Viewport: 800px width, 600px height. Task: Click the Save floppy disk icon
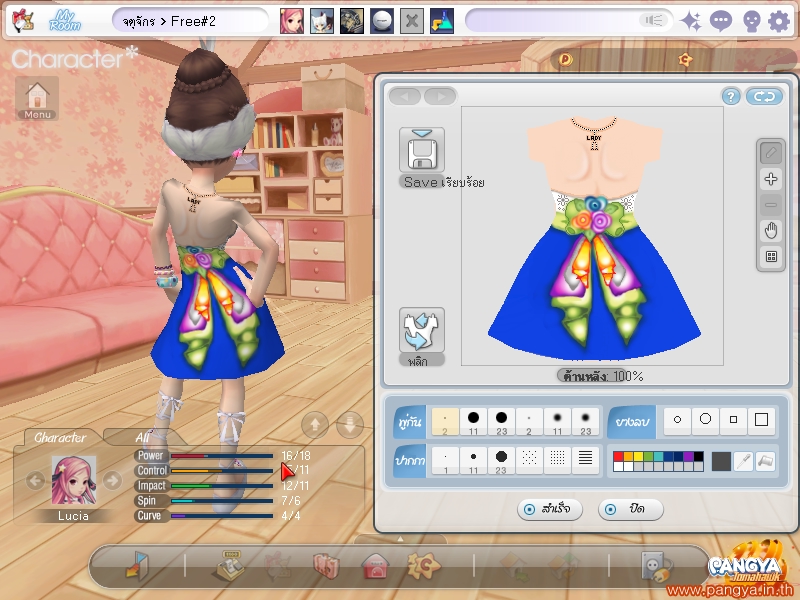pyautogui.click(x=421, y=150)
